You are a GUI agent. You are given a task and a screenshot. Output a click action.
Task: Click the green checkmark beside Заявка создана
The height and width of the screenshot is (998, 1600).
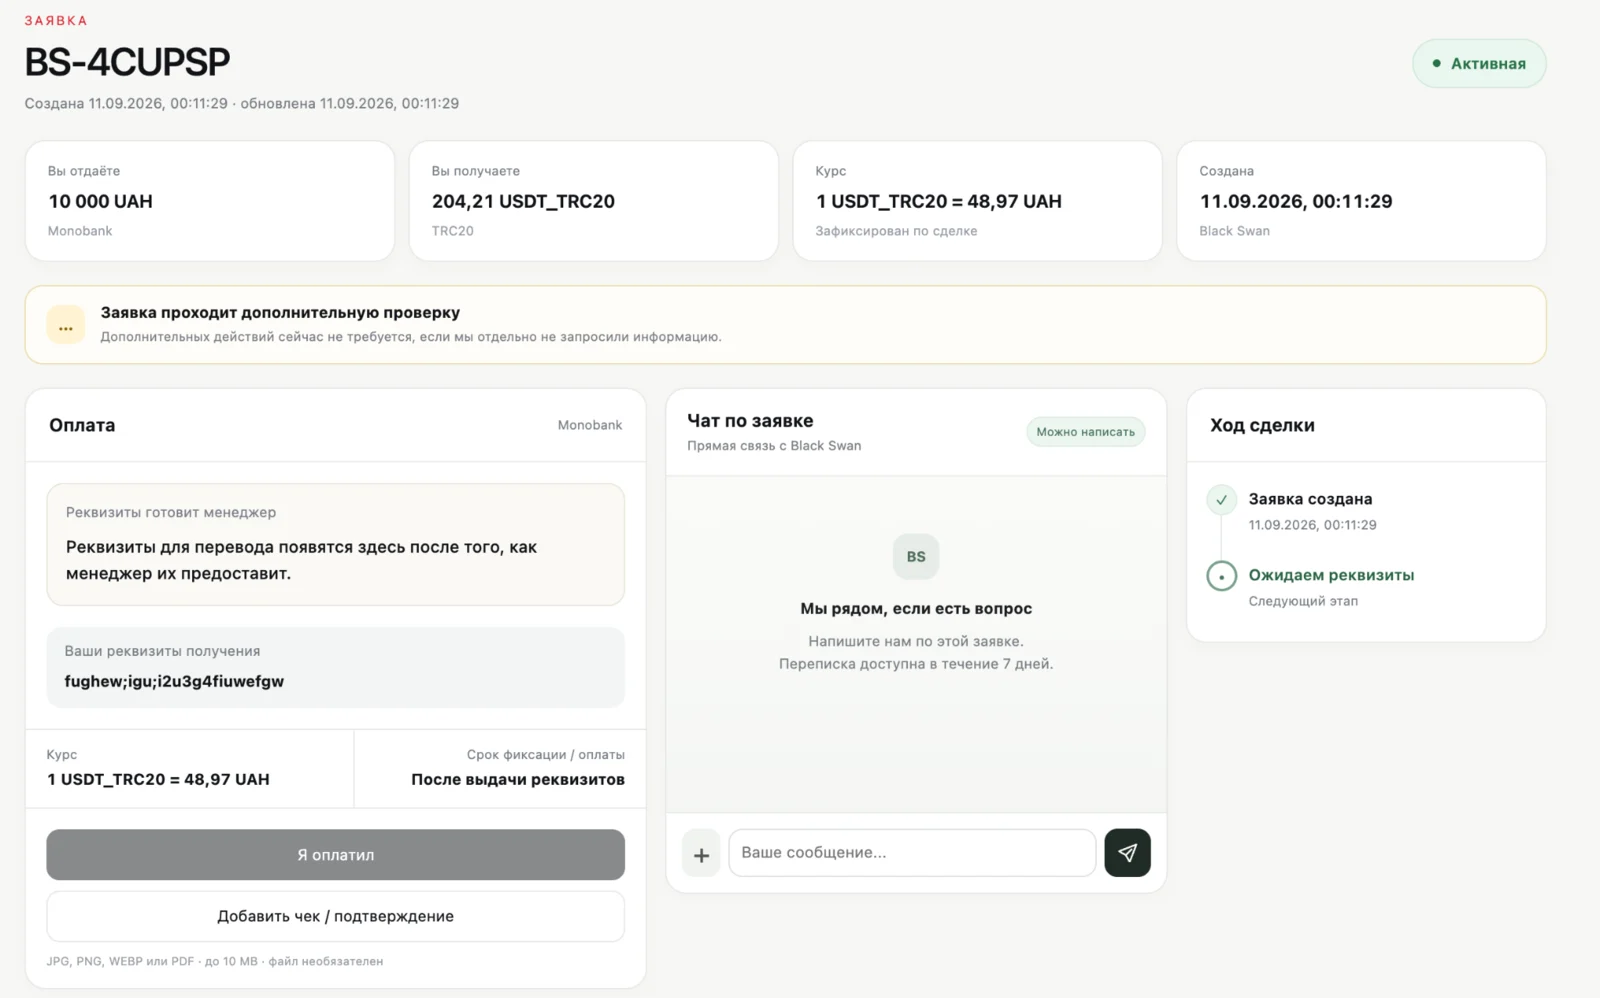coord(1221,499)
